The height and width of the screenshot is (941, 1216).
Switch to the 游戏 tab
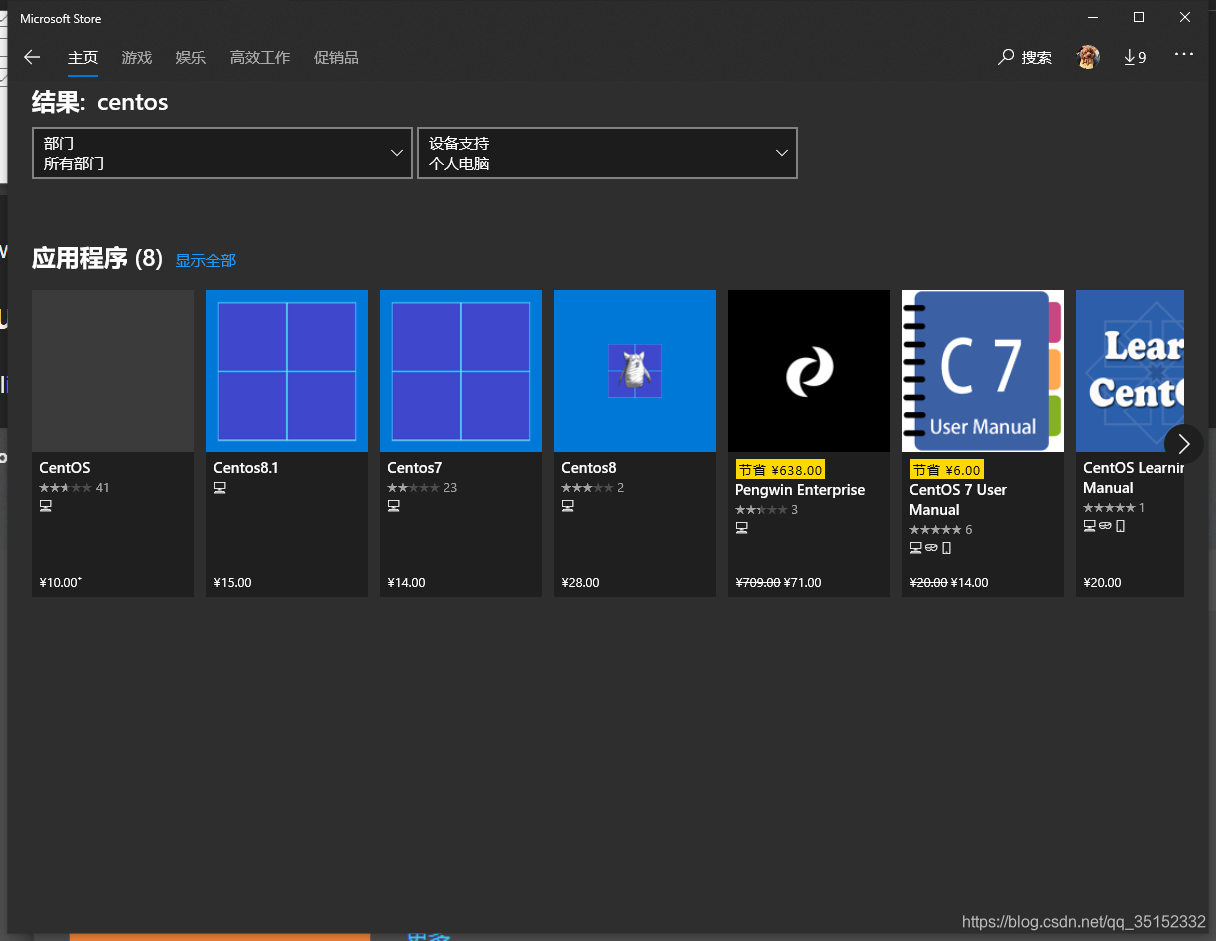coord(137,57)
